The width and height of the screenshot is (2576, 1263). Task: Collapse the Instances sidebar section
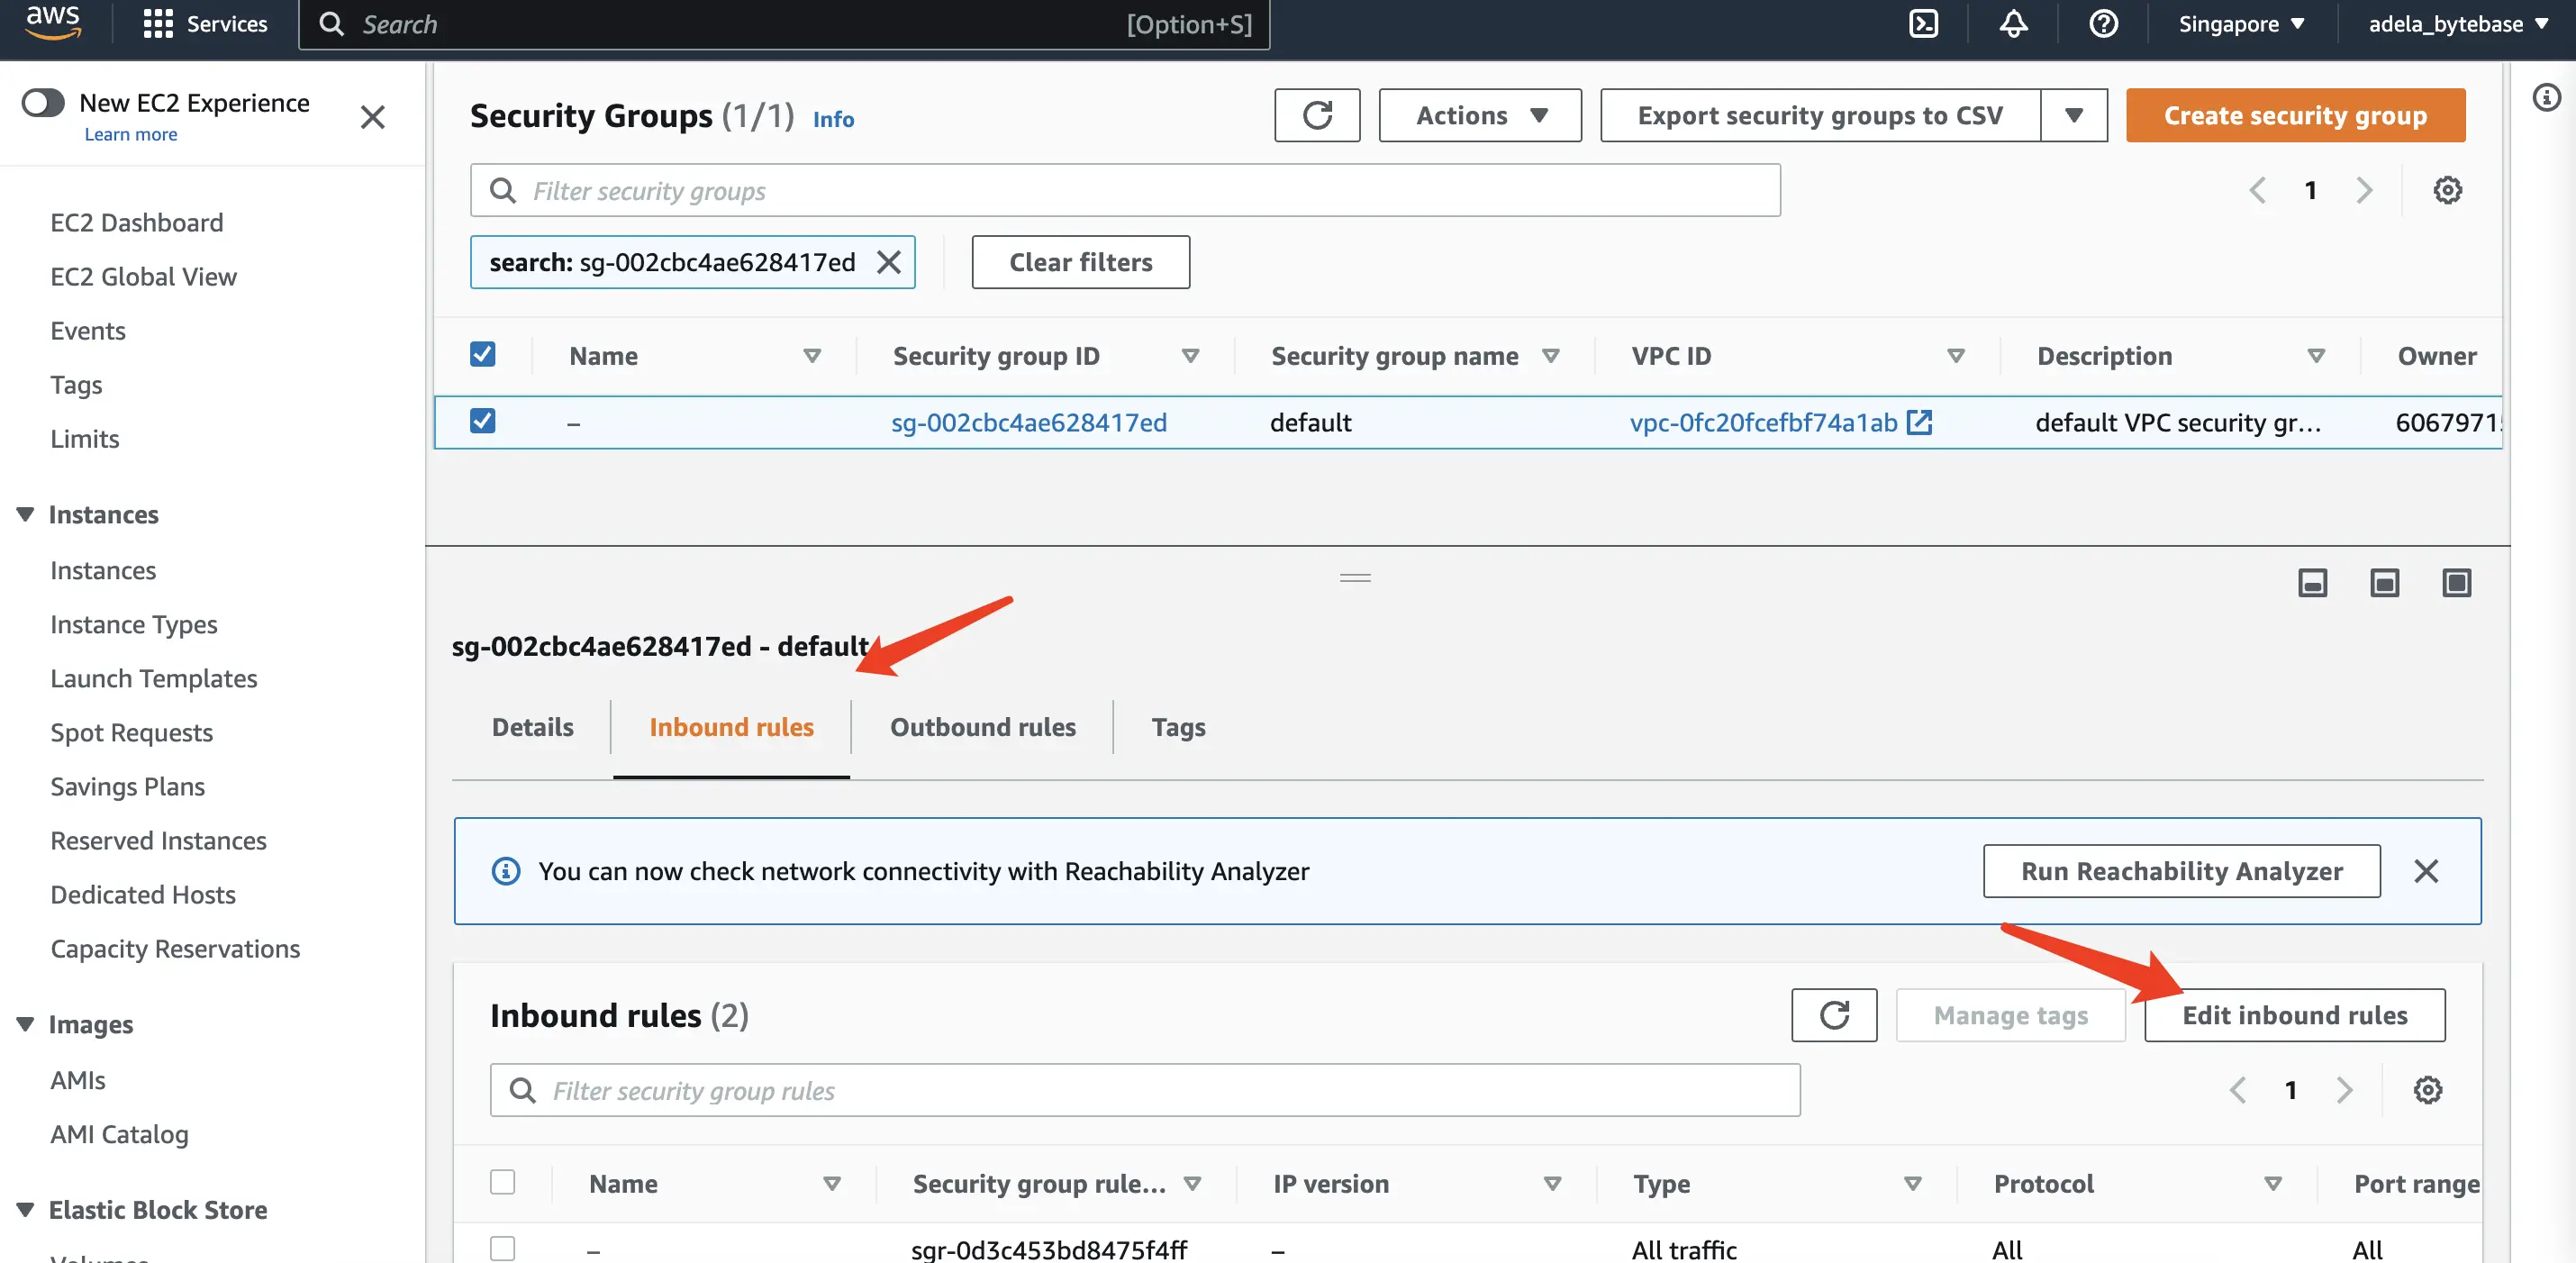(25, 514)
